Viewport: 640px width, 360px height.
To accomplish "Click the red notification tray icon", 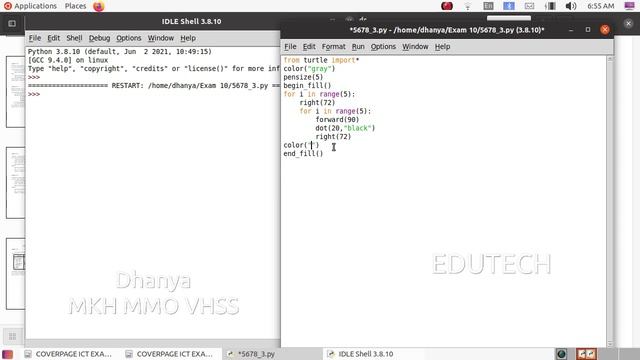I will click(447, 6).
